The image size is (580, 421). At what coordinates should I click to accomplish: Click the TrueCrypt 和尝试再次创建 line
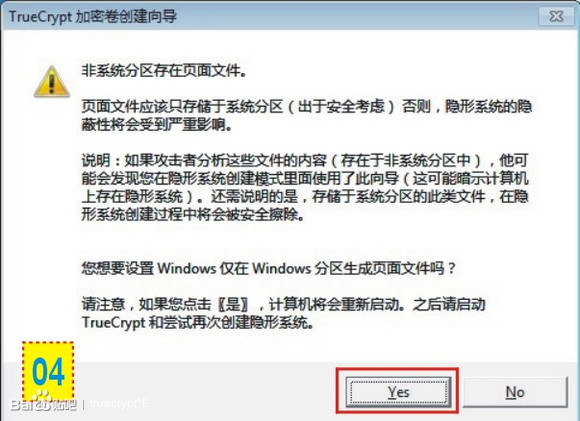[x=198, y=322]
